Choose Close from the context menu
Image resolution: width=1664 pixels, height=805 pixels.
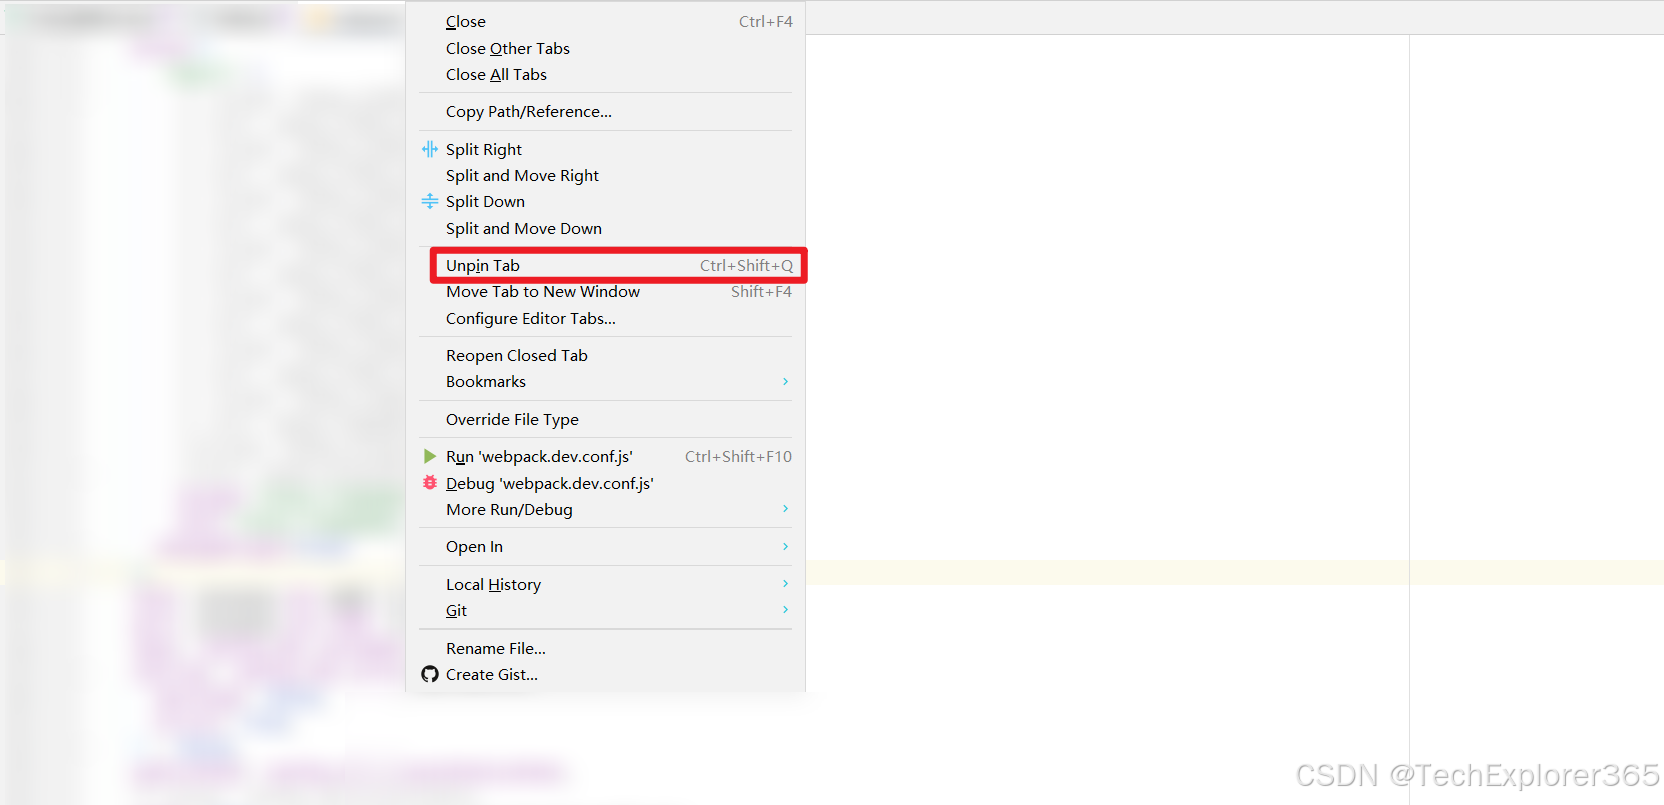point(605,21)
